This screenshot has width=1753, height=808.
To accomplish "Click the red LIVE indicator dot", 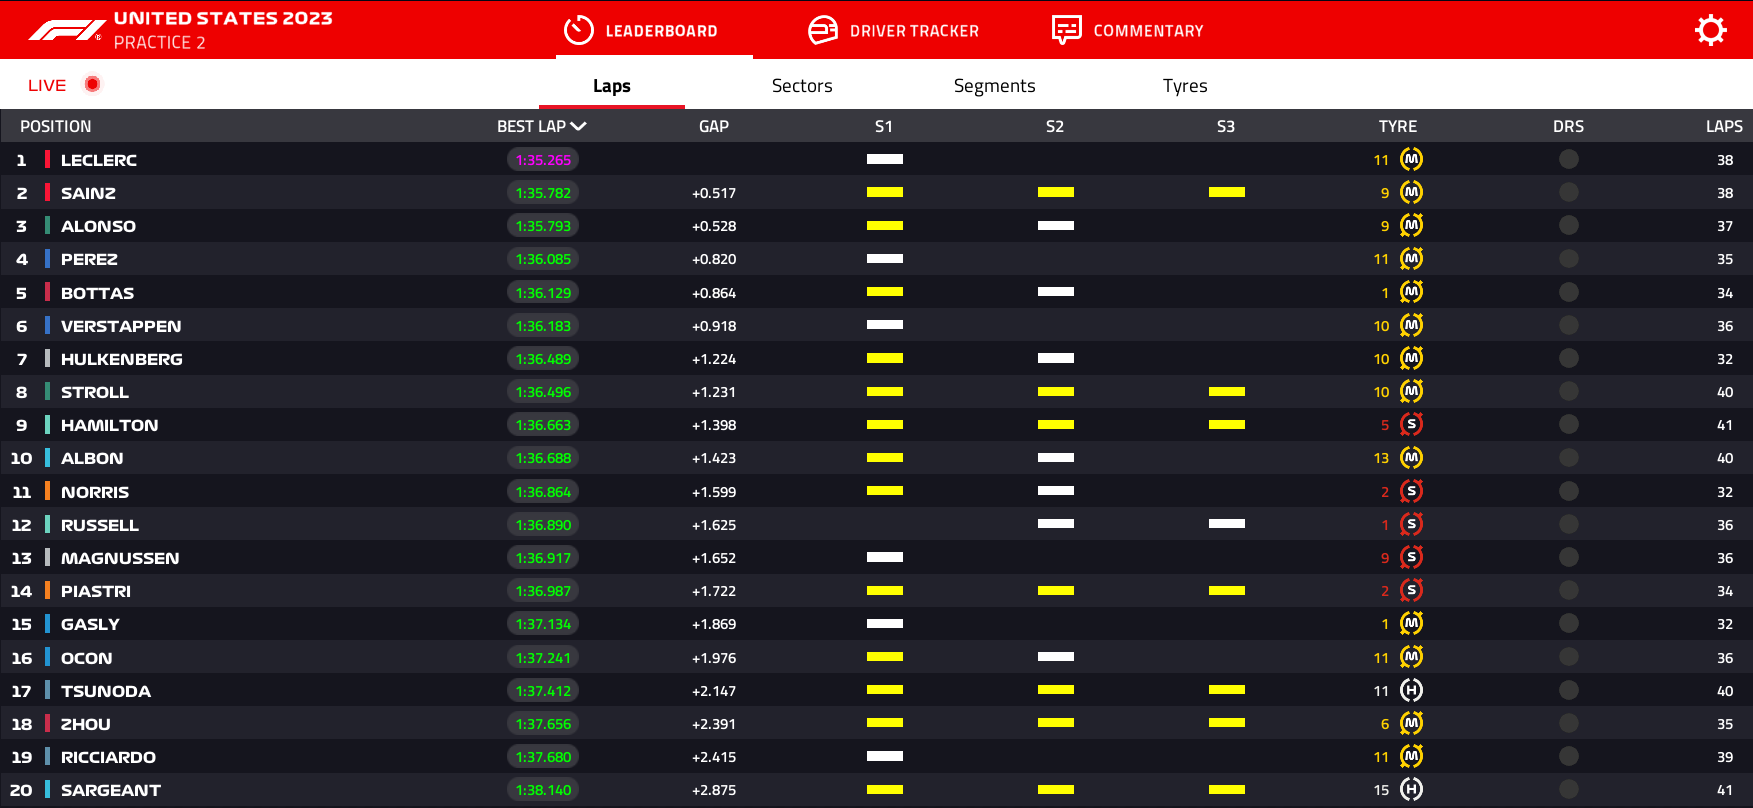I will point(93,84).
